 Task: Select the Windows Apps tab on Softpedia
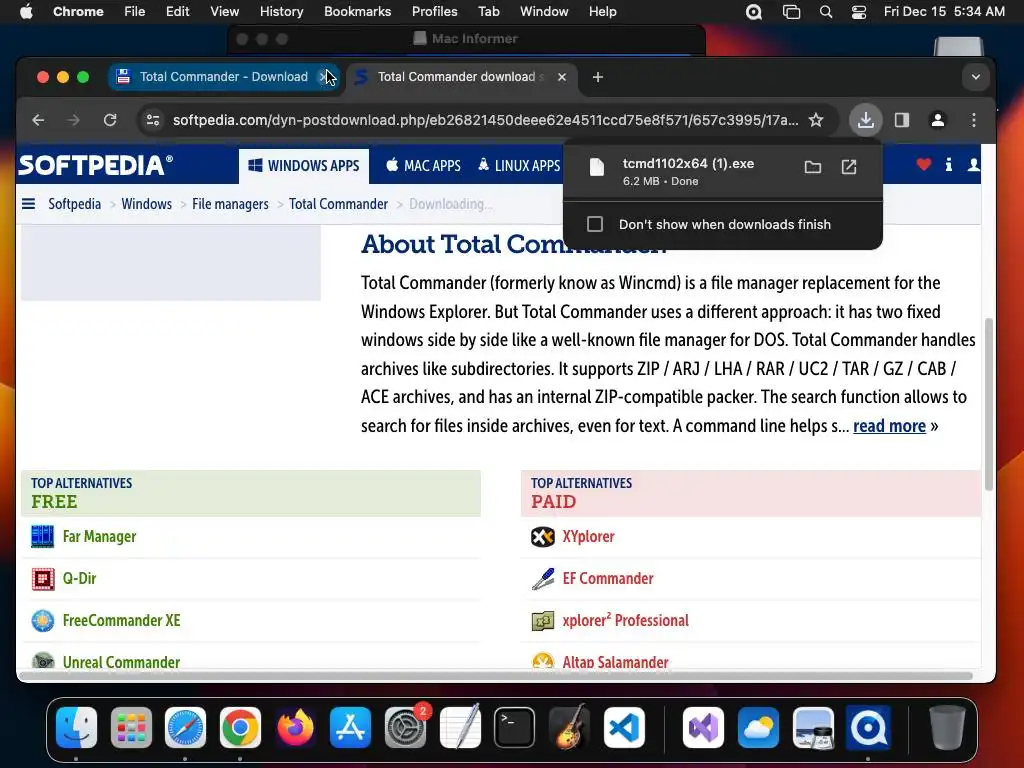304,166
